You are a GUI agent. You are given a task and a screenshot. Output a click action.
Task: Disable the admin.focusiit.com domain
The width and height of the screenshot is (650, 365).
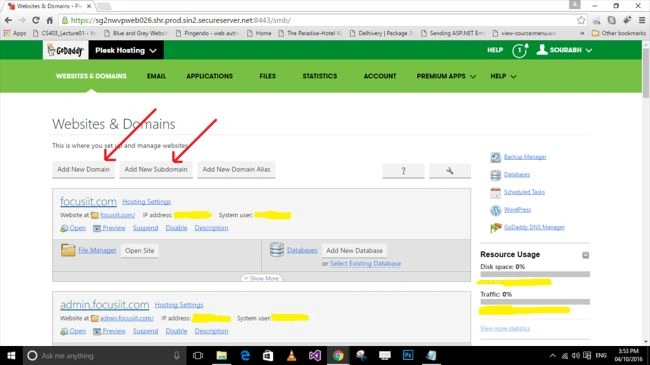point(176,331)
